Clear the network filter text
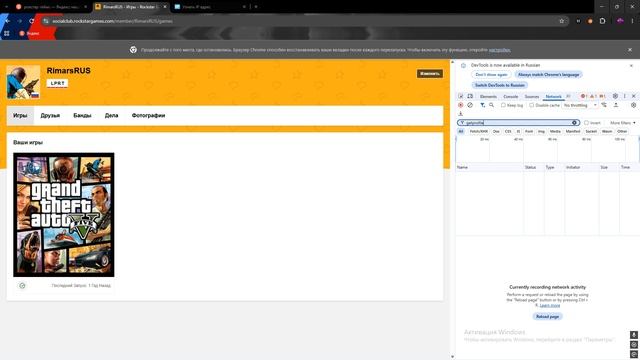 coord(574,122)
